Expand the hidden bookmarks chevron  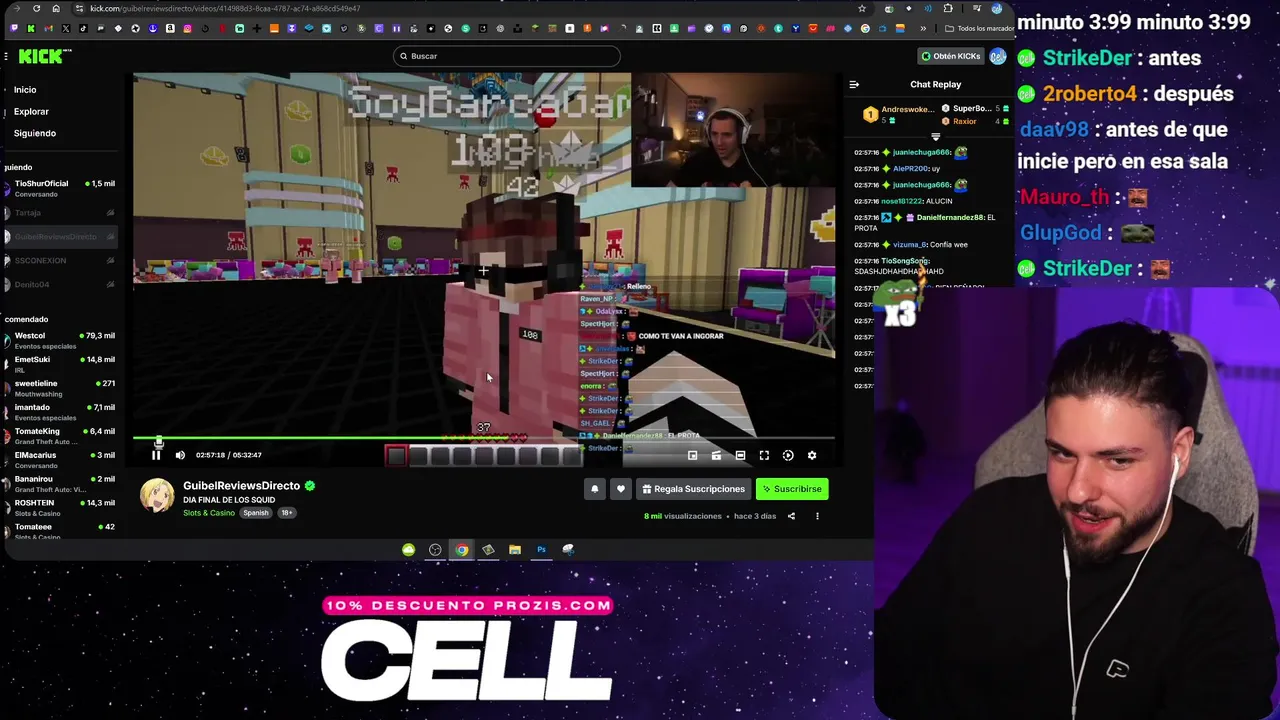tap(923, 28)
